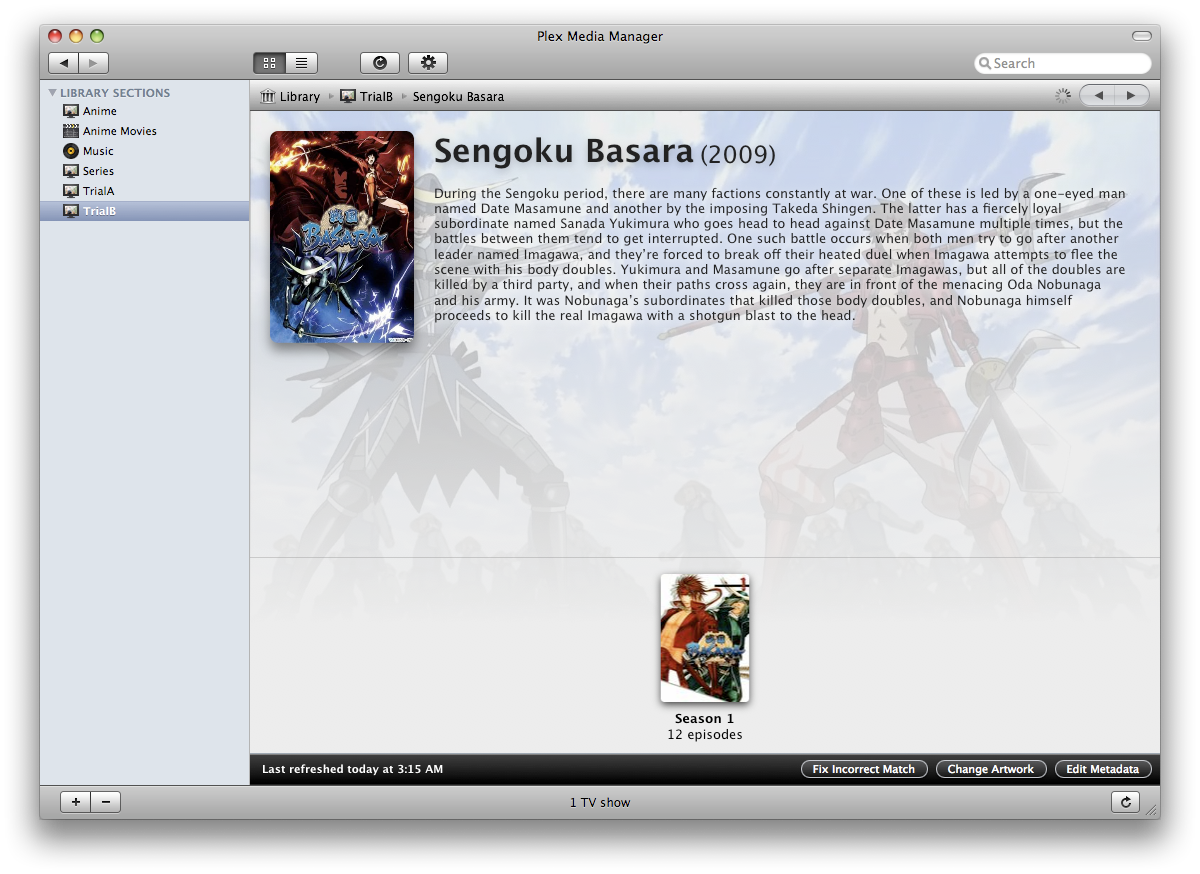Click 'Last refreshed today at 3:15 AM' text
Viewport: 1200px width, 874px height.
click(x=352, y=769)
